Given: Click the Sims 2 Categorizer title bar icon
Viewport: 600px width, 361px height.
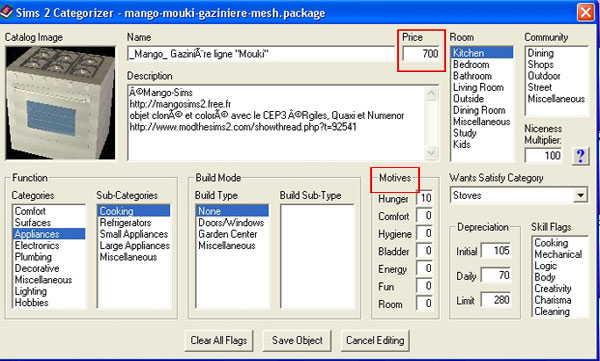Looking at the screenshot, I should [x=6, y=12].
